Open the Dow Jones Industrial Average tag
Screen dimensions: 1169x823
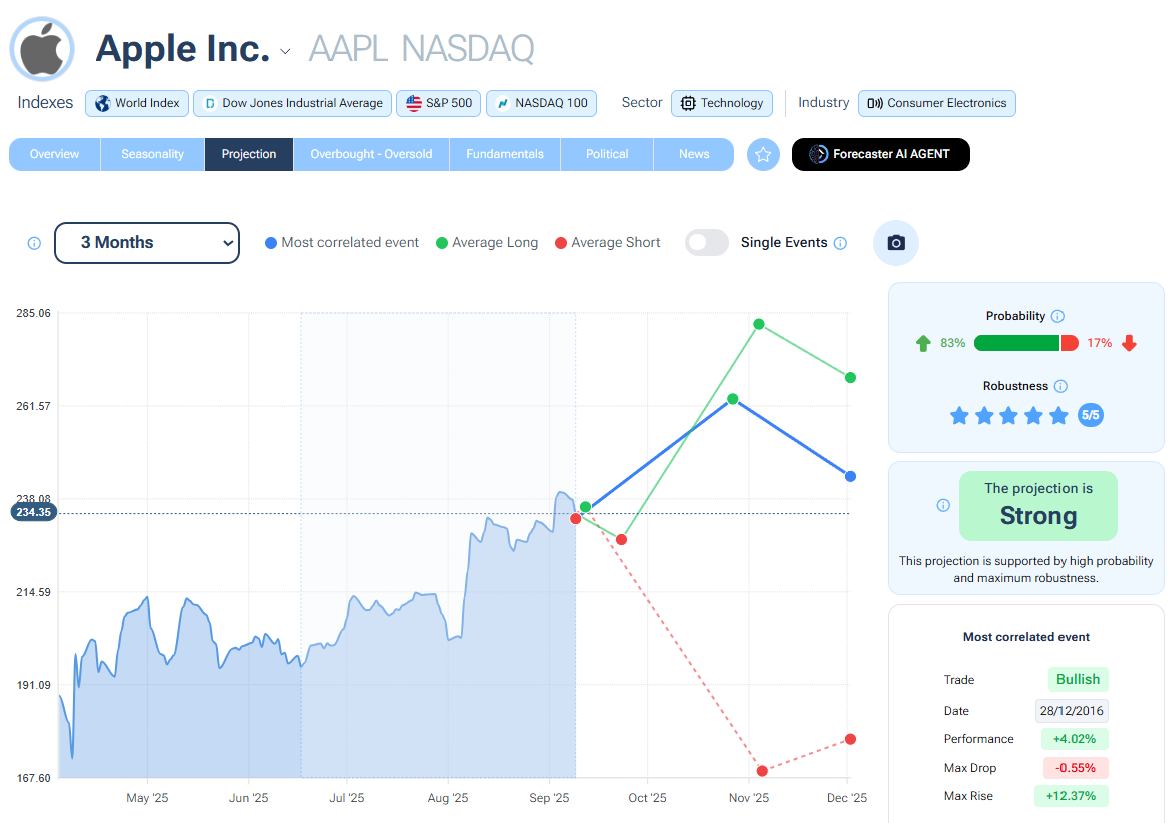(x=292, y=103)
